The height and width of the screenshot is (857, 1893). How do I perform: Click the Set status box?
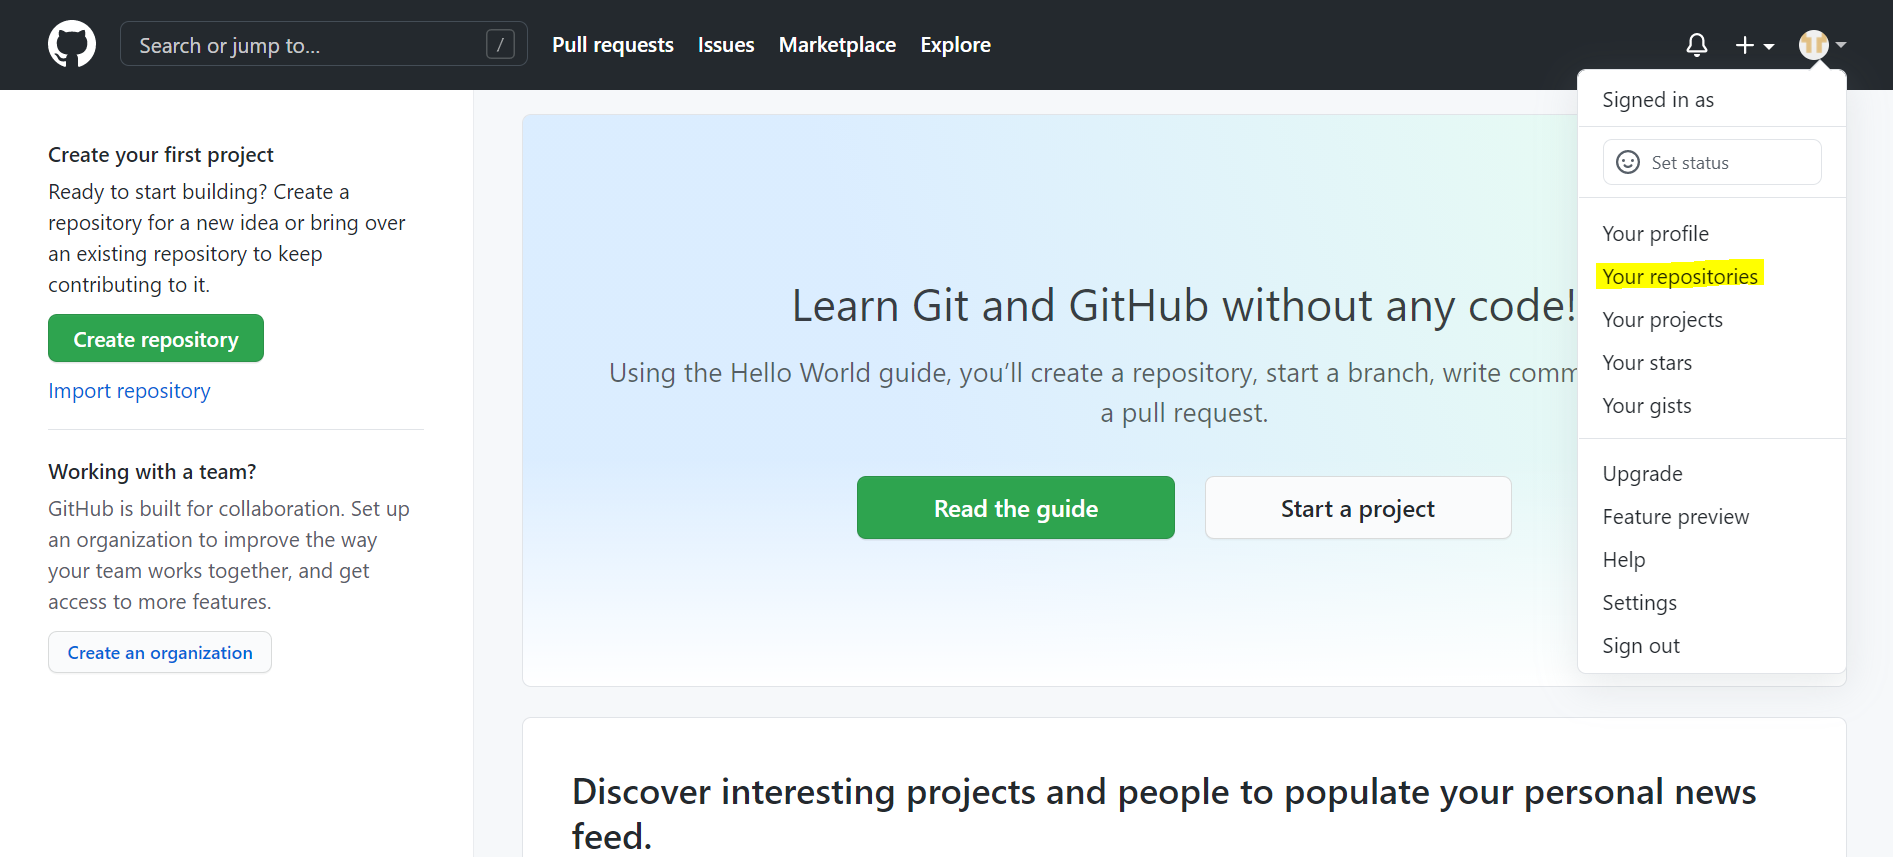1712,162
